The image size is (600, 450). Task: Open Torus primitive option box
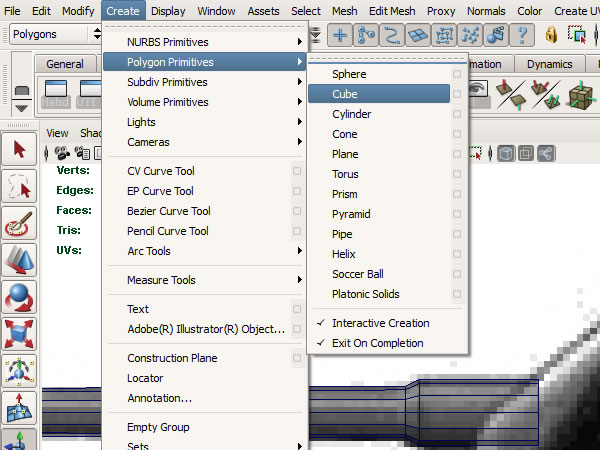coord(457,174)
